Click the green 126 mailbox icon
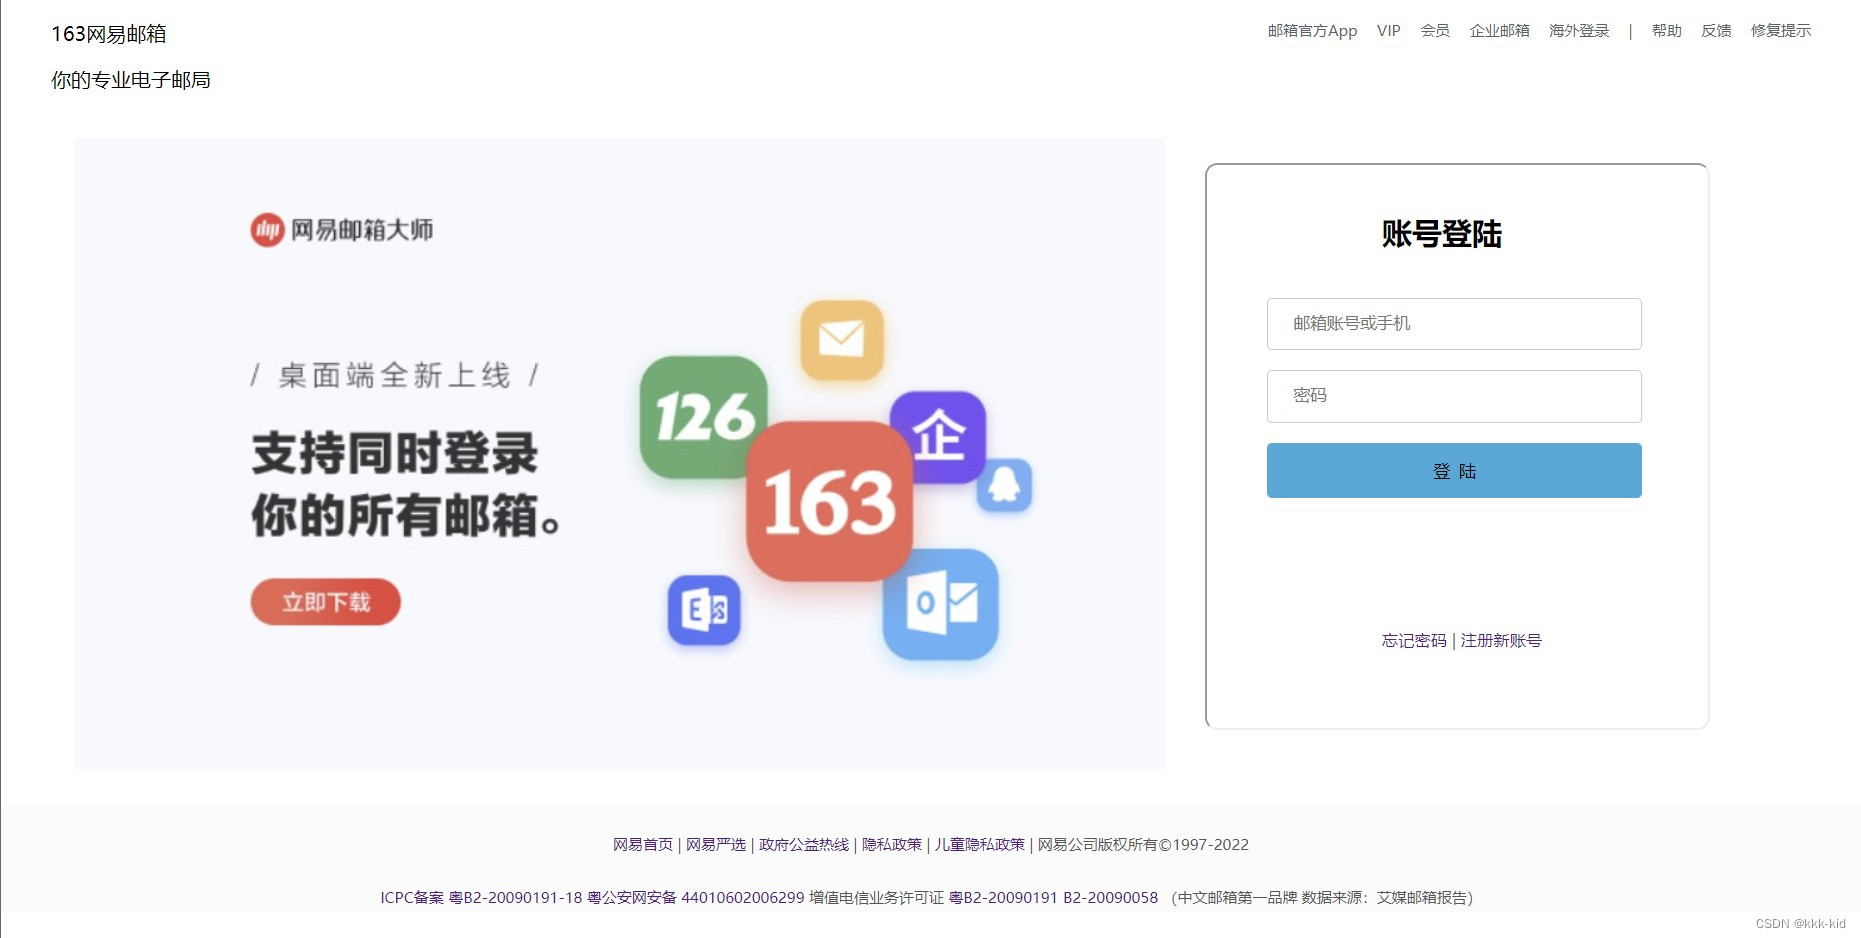Image resolution: width=1861 pixels, height=938 pixels. coord(704,417)
